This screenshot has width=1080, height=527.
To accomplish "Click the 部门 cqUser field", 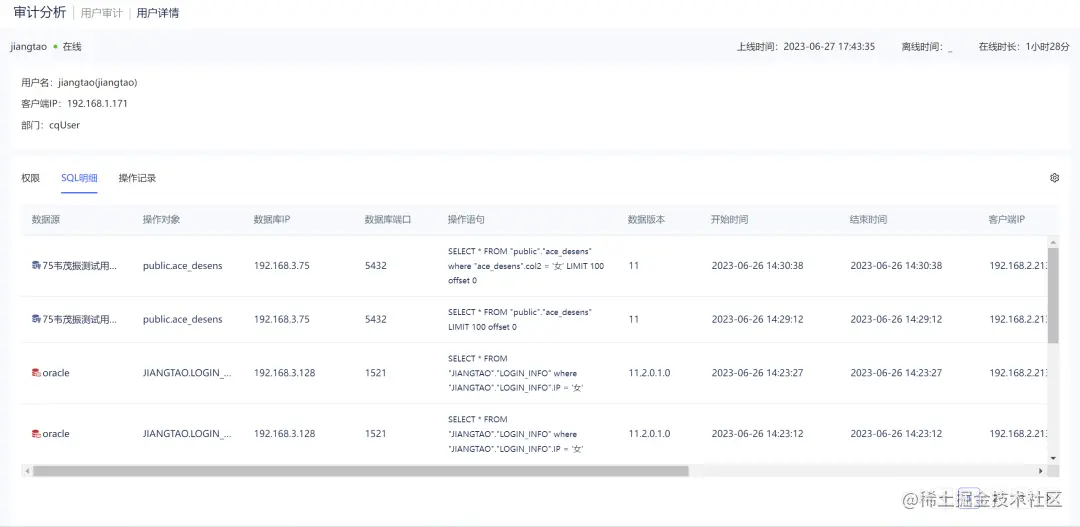I will pyautogui.click(x=50, y=125).
